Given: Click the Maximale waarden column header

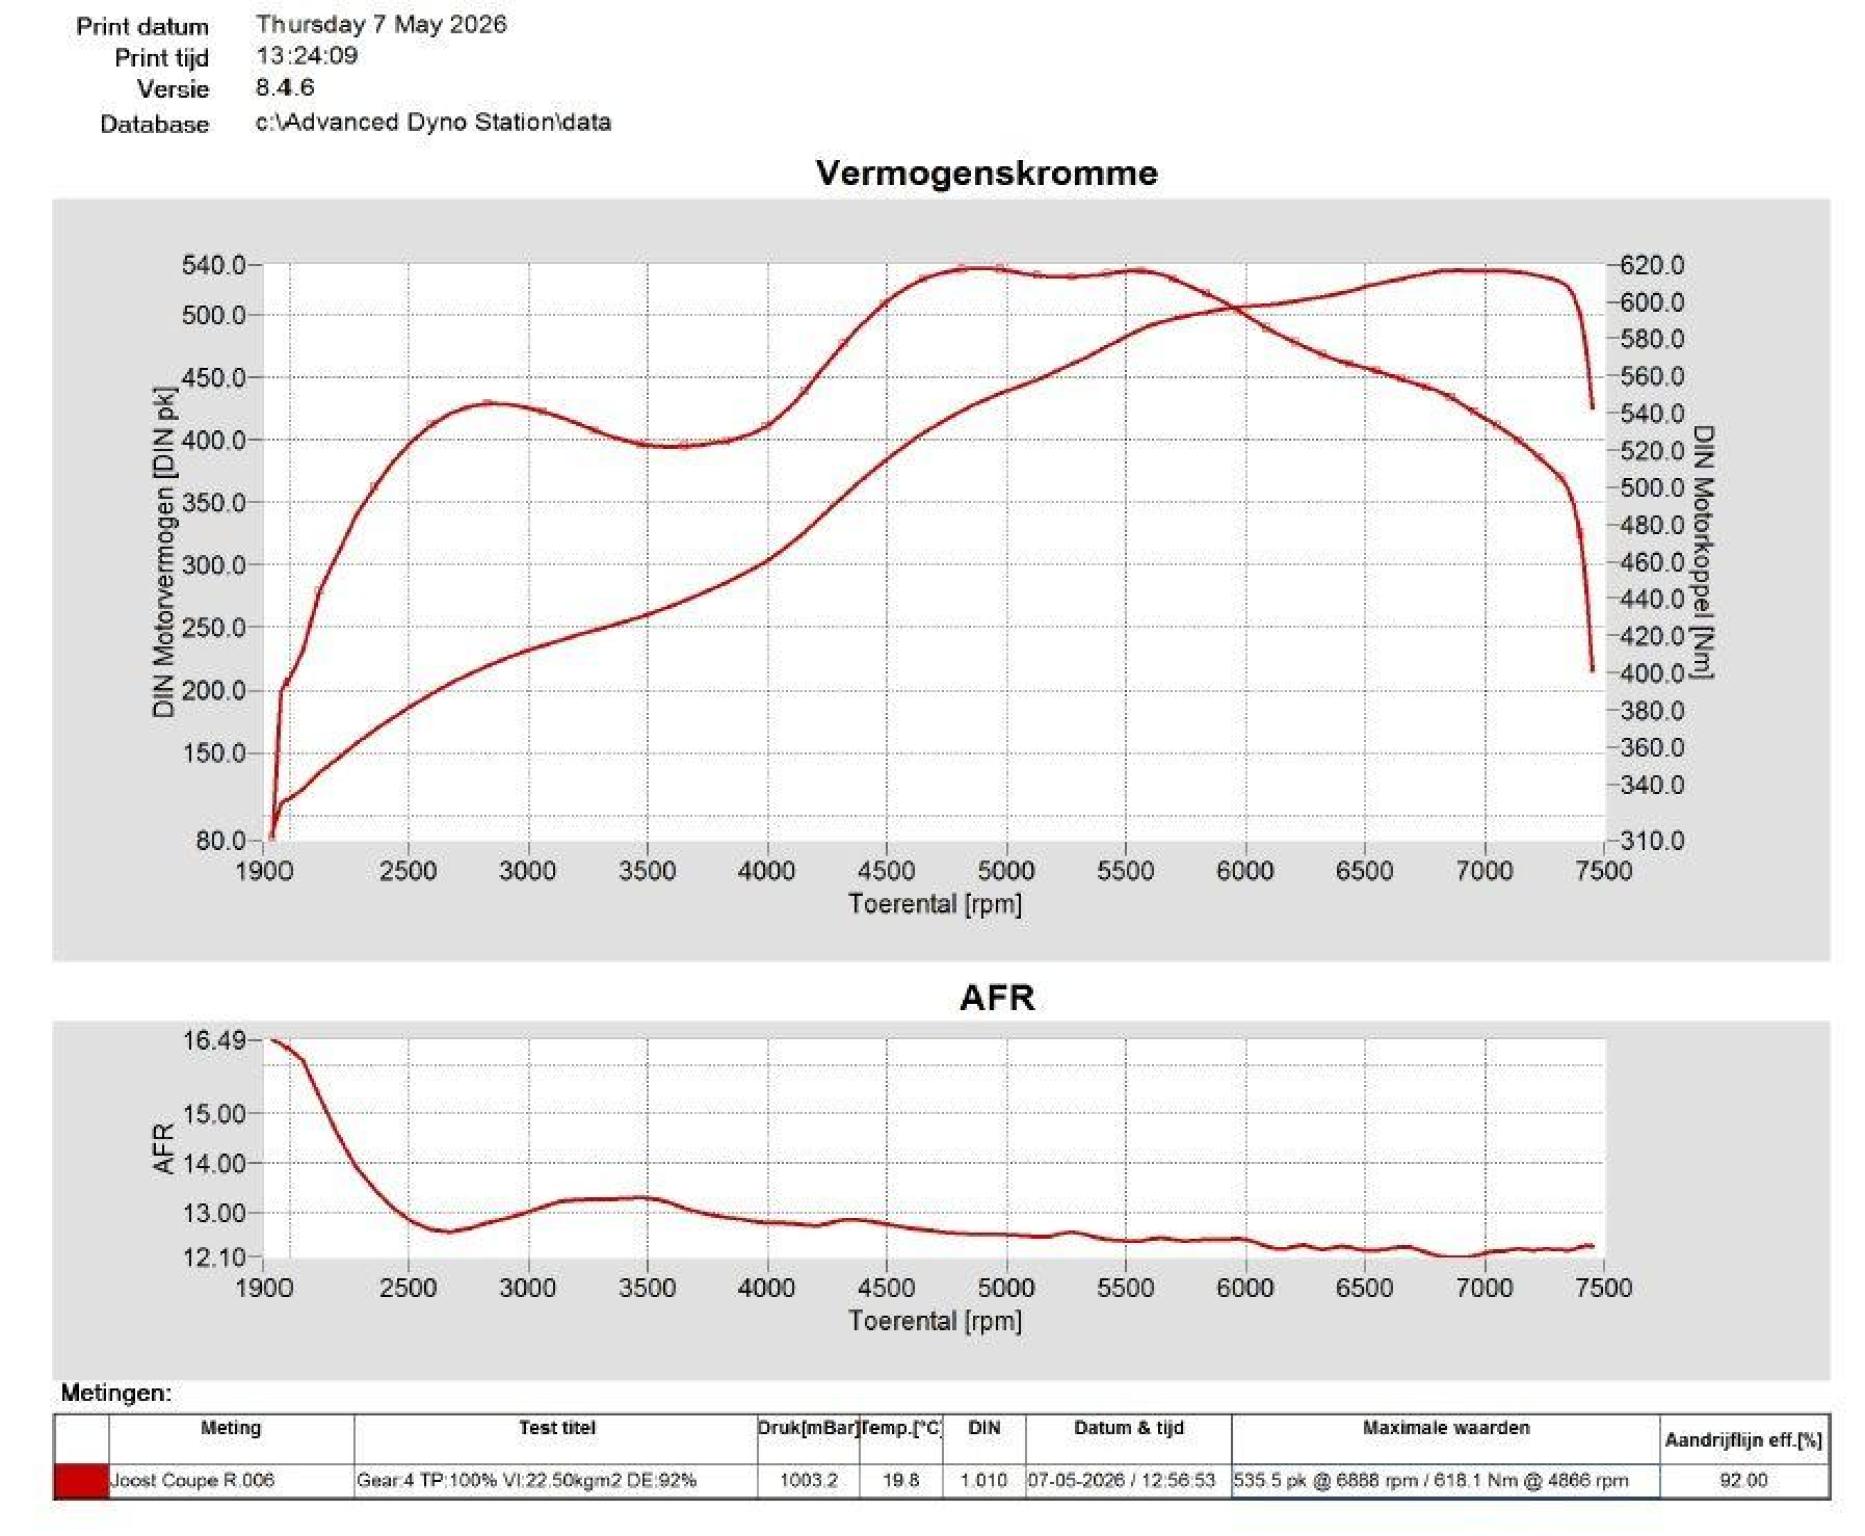Looking at the screenshot, I should pyautogui.click(x=1446, y=1429).
